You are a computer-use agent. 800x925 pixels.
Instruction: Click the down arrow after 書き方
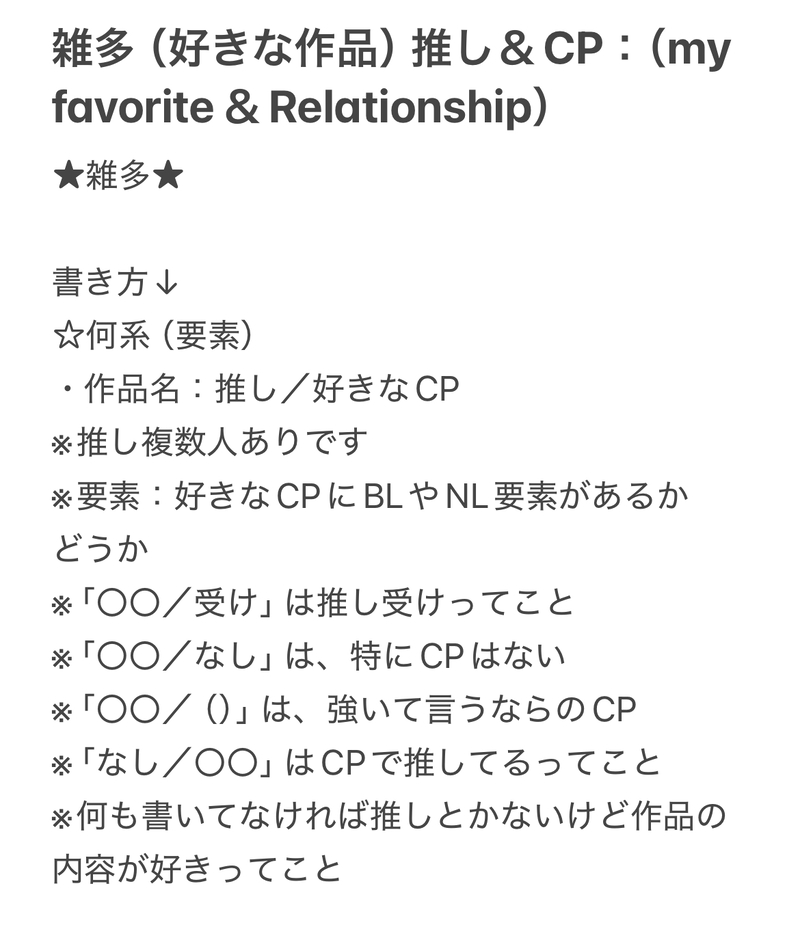(167, 283)
